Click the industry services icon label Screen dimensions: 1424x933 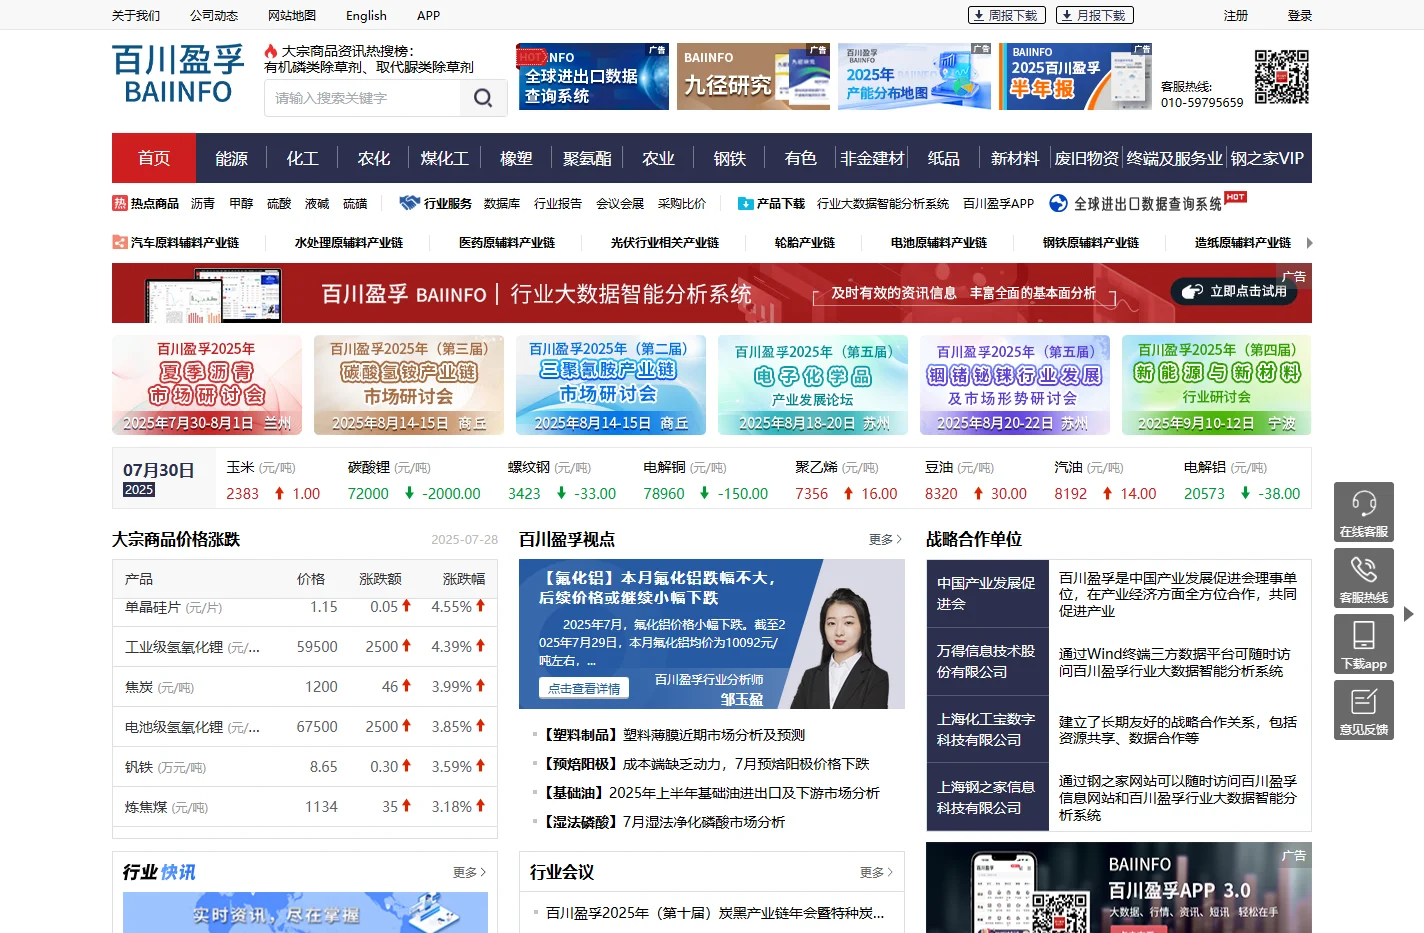point(435,203)
